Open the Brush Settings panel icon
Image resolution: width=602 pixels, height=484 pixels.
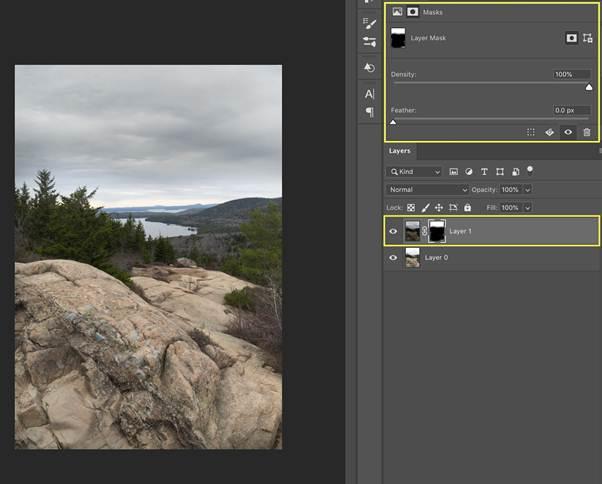[369, 22]
